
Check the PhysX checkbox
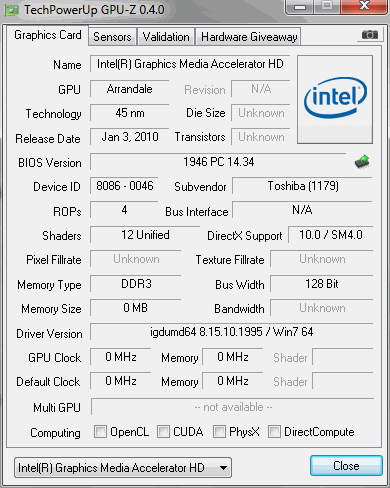(x=219, y=431)
